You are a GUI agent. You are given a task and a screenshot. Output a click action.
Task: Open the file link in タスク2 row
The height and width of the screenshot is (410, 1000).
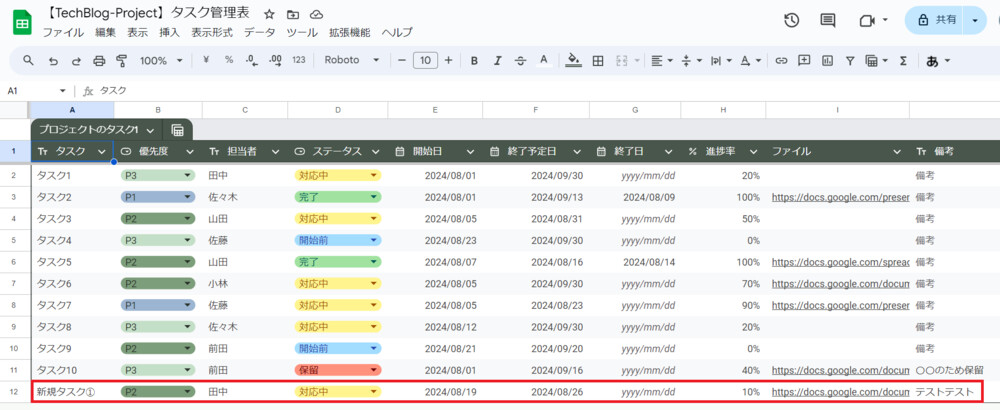[839, 197]
